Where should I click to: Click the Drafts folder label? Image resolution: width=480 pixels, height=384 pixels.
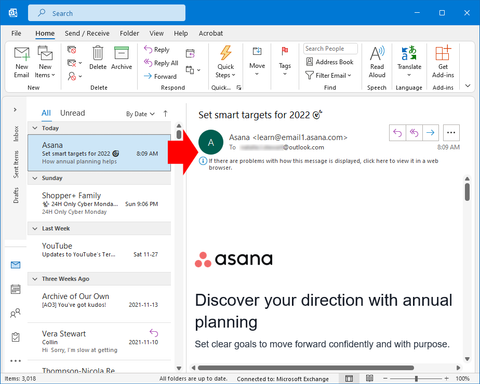16,195
